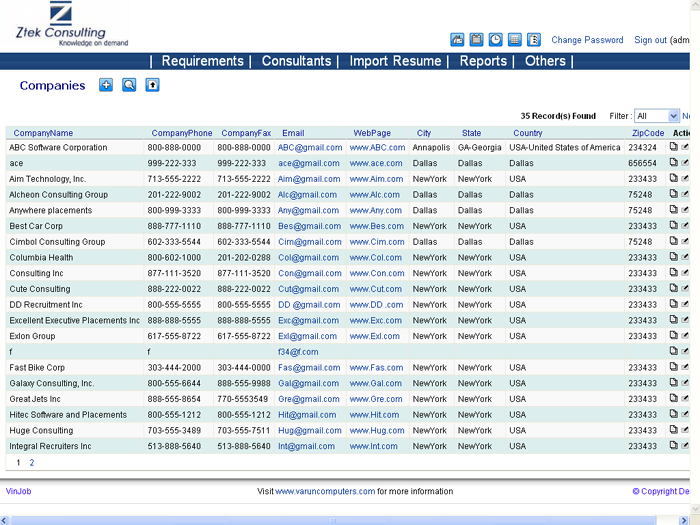
Task: Sort table by CompanyName column header
Action: coord(43,133)
